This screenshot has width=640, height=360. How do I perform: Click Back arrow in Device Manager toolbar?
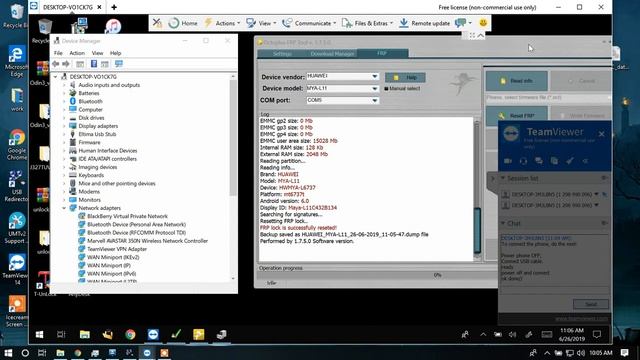(x=56, y=64)
